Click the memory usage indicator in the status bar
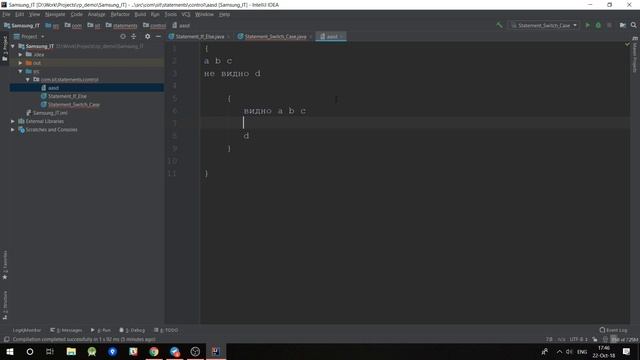 click(x=624, y=340)
